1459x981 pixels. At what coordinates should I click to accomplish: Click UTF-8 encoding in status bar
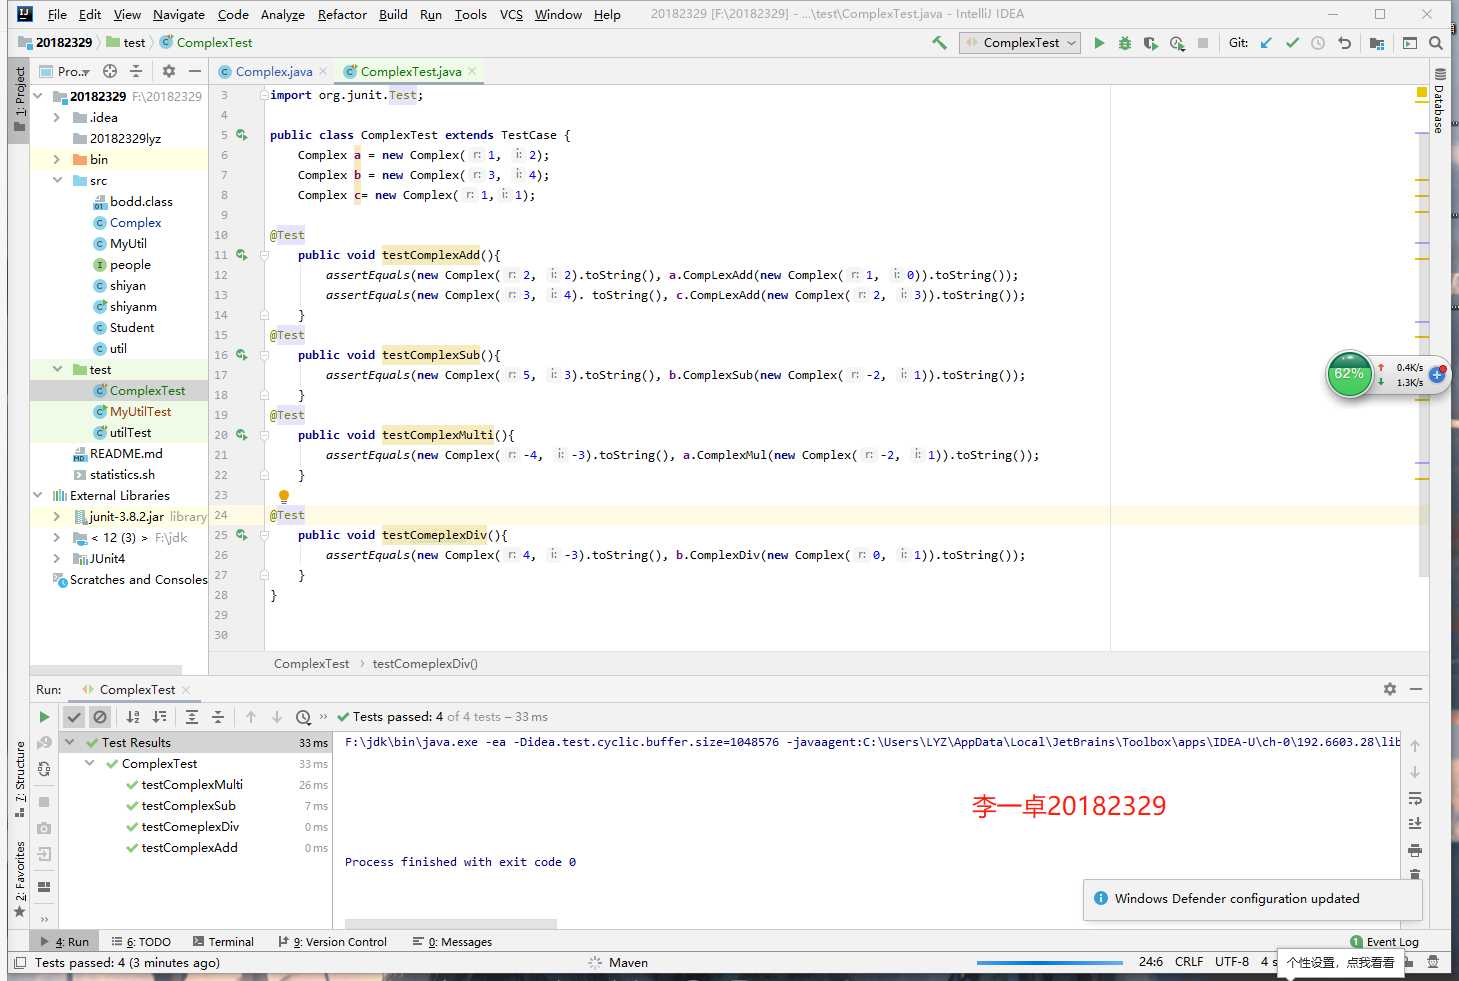tap(1232, 962)
